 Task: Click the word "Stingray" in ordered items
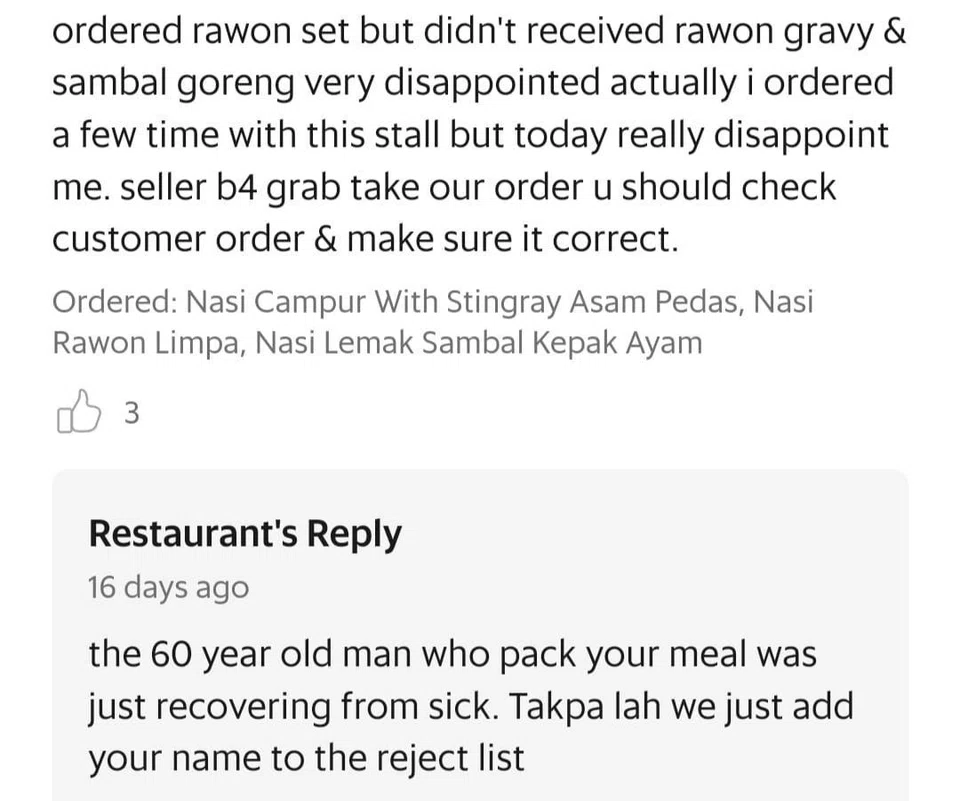click(506, 301)
